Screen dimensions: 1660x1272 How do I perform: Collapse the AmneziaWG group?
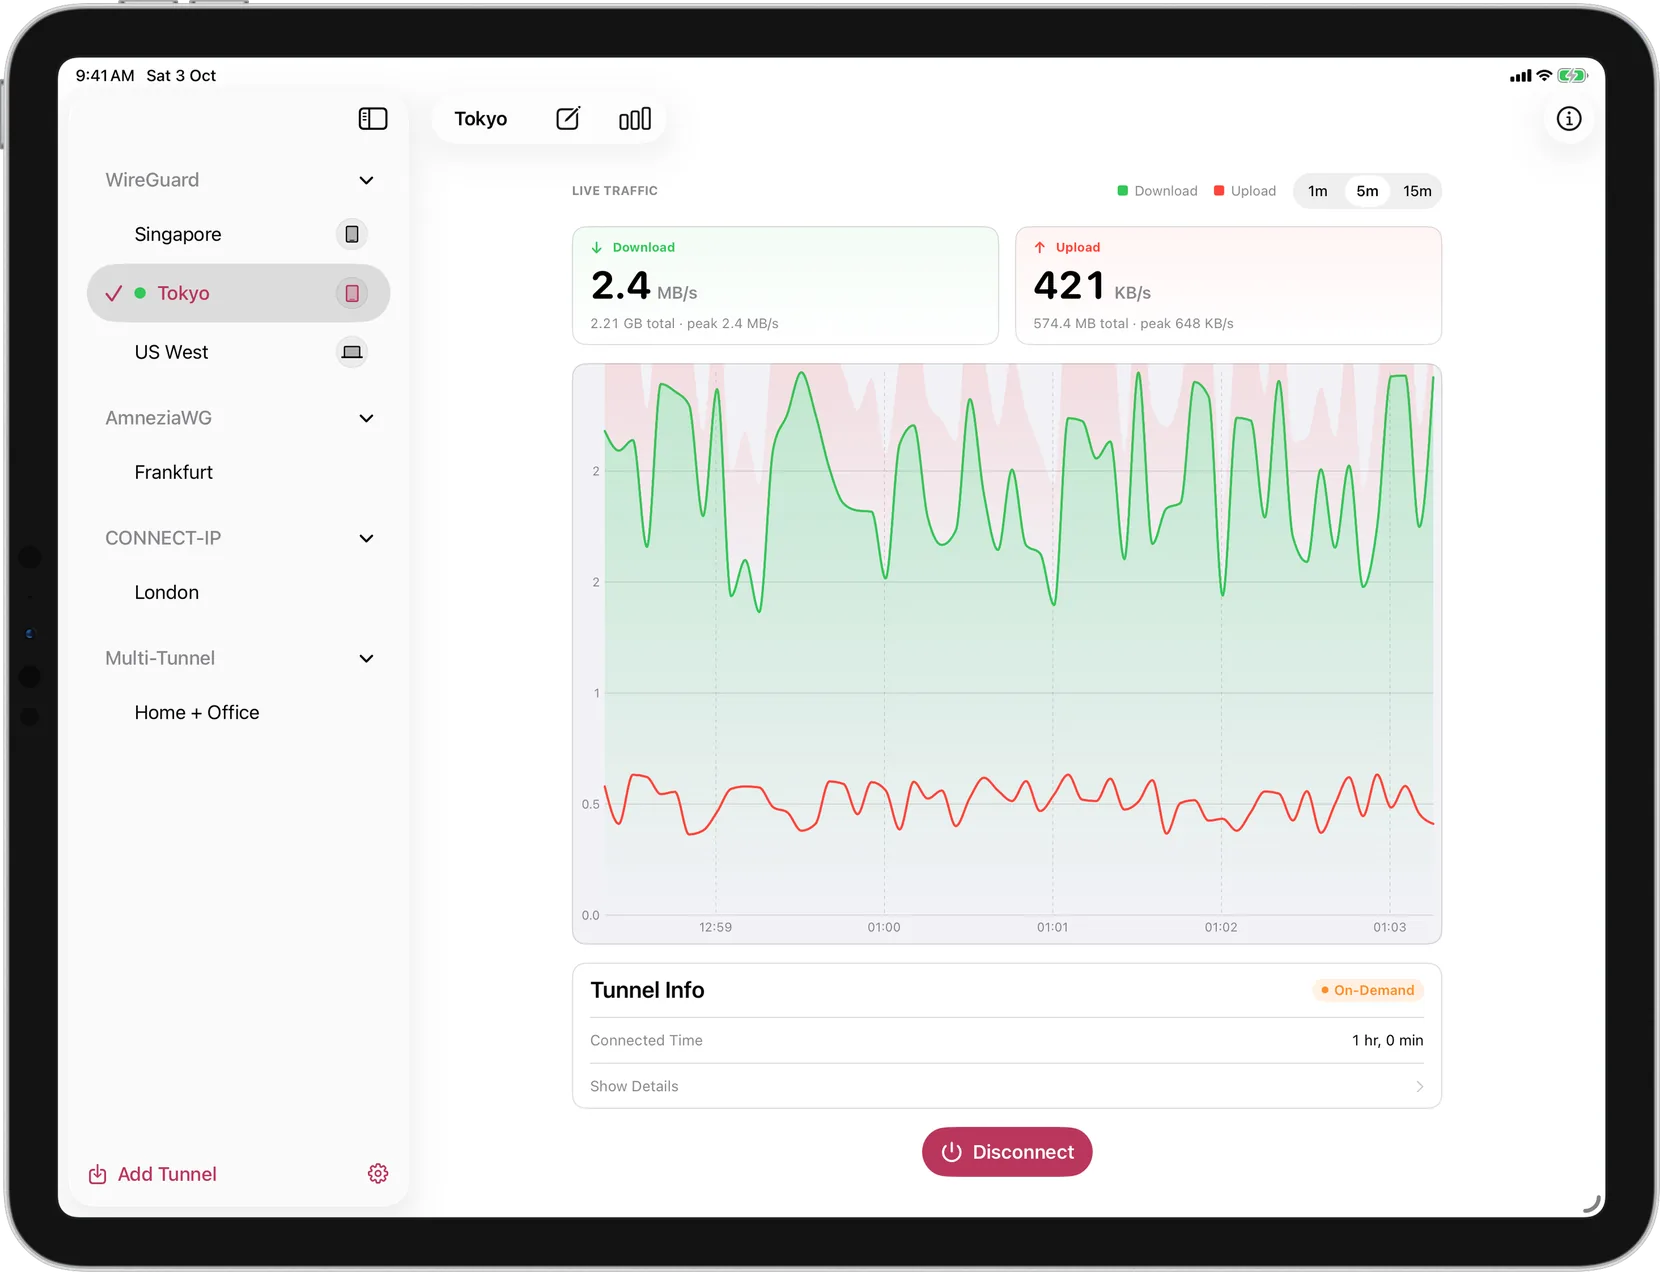[366, 418]
